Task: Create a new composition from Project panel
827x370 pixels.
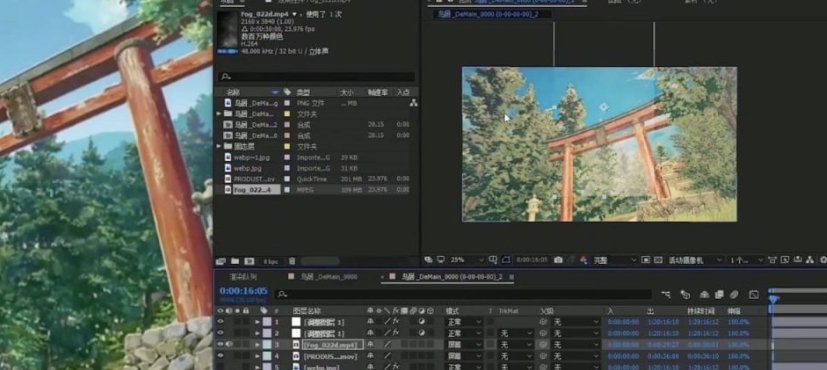Action: [249, 261]
